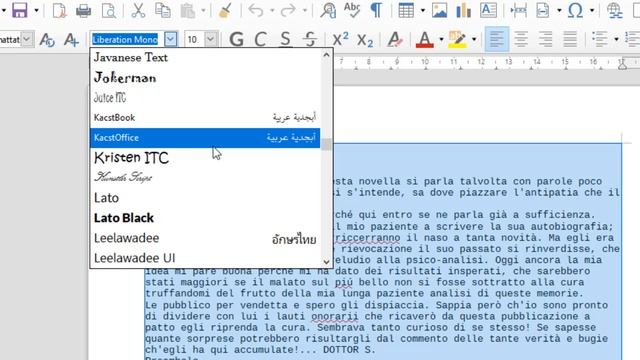This screenshot has width=640, height=360.
Task: Open the Paste options dropdown
Action: click(x=203, y=10)
